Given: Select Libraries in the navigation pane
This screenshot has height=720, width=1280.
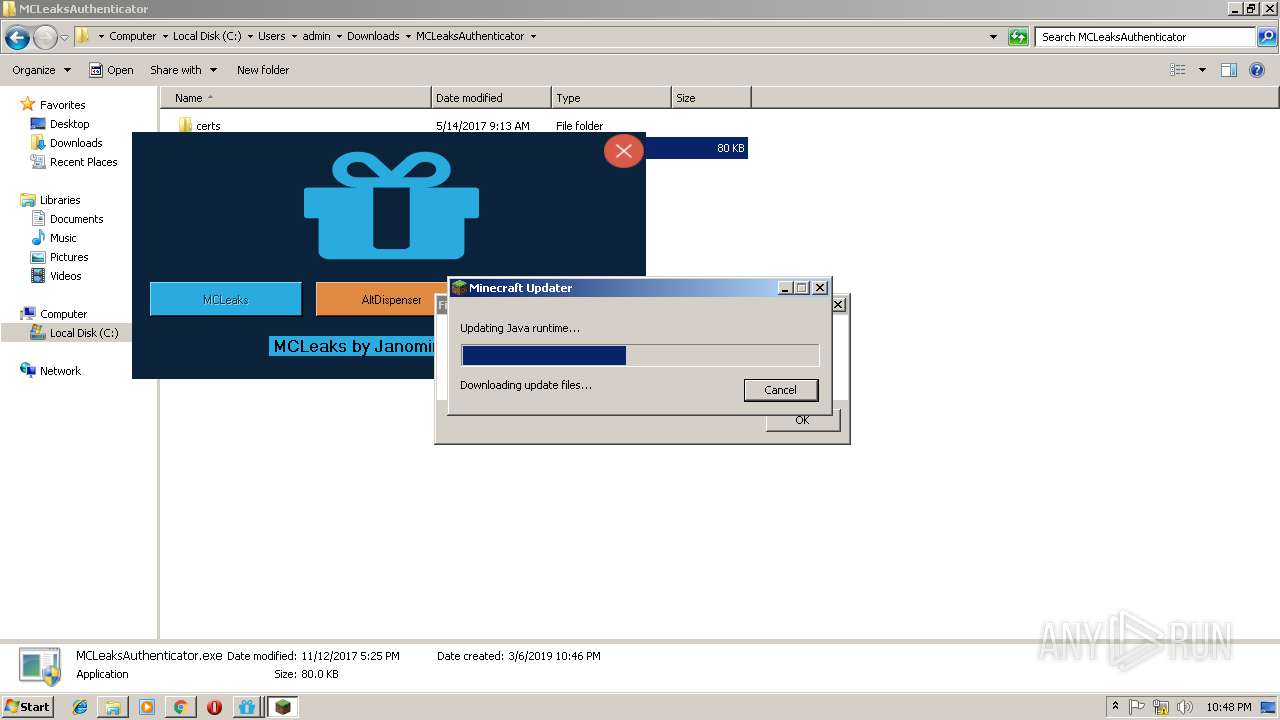Looking at the screenshot, I should pos(60,200).
